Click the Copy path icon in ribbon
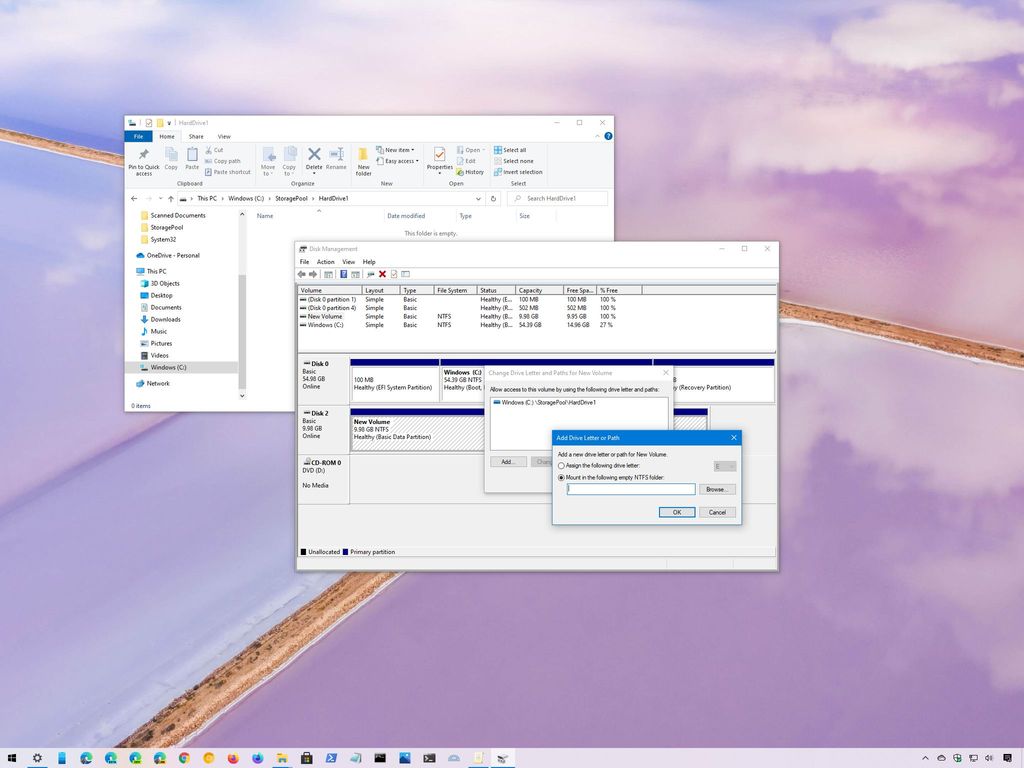The width and height of the screenshot is (1024, 768). [x=226, y=160]
